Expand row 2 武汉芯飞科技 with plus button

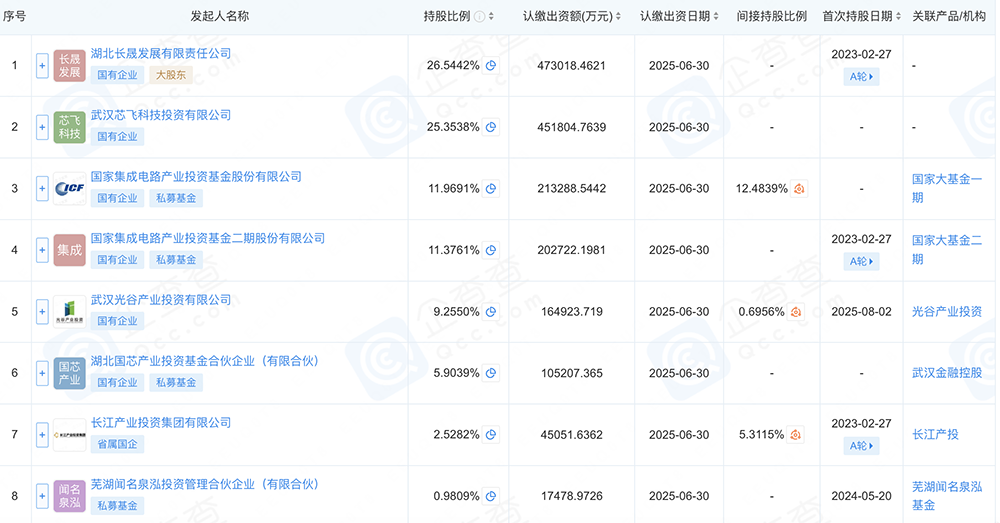[x=42, y=128]
